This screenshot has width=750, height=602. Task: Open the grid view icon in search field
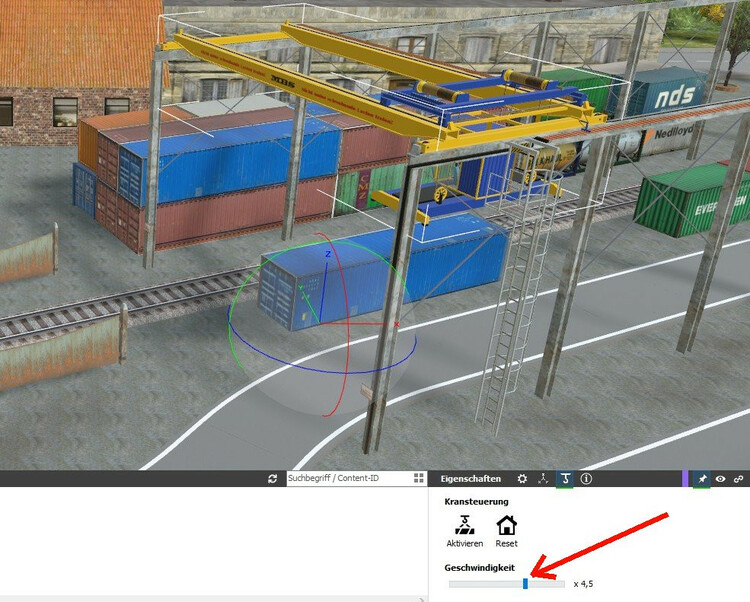[419, 478]
